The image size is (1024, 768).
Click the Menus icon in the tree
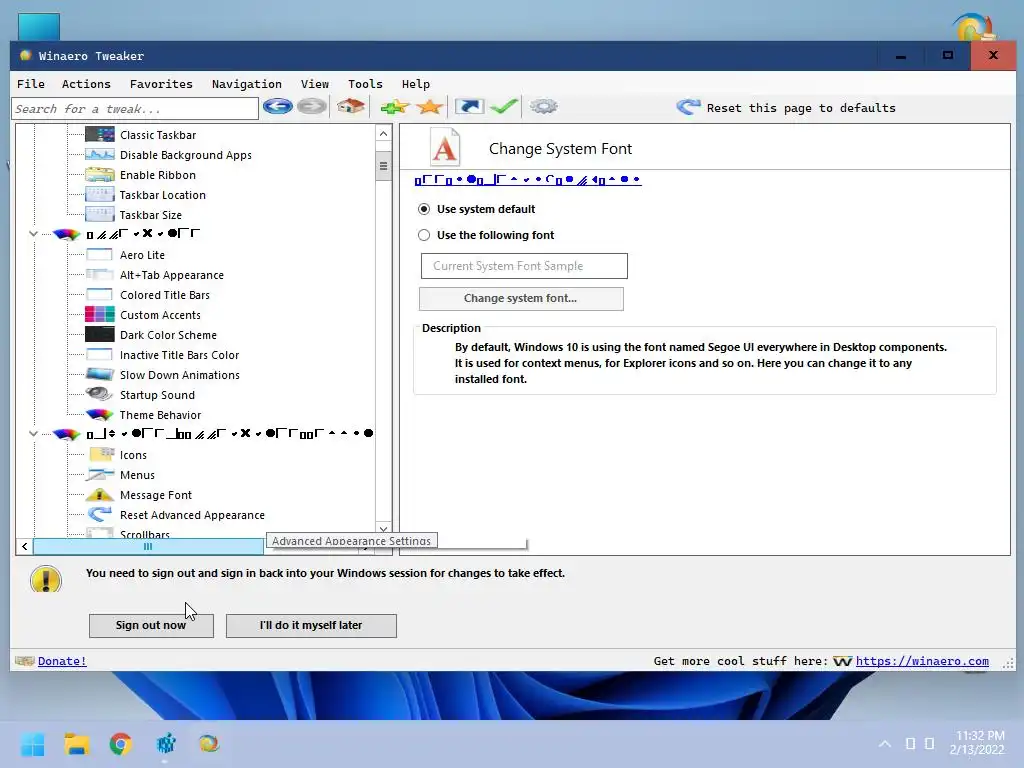coord(100,475)
